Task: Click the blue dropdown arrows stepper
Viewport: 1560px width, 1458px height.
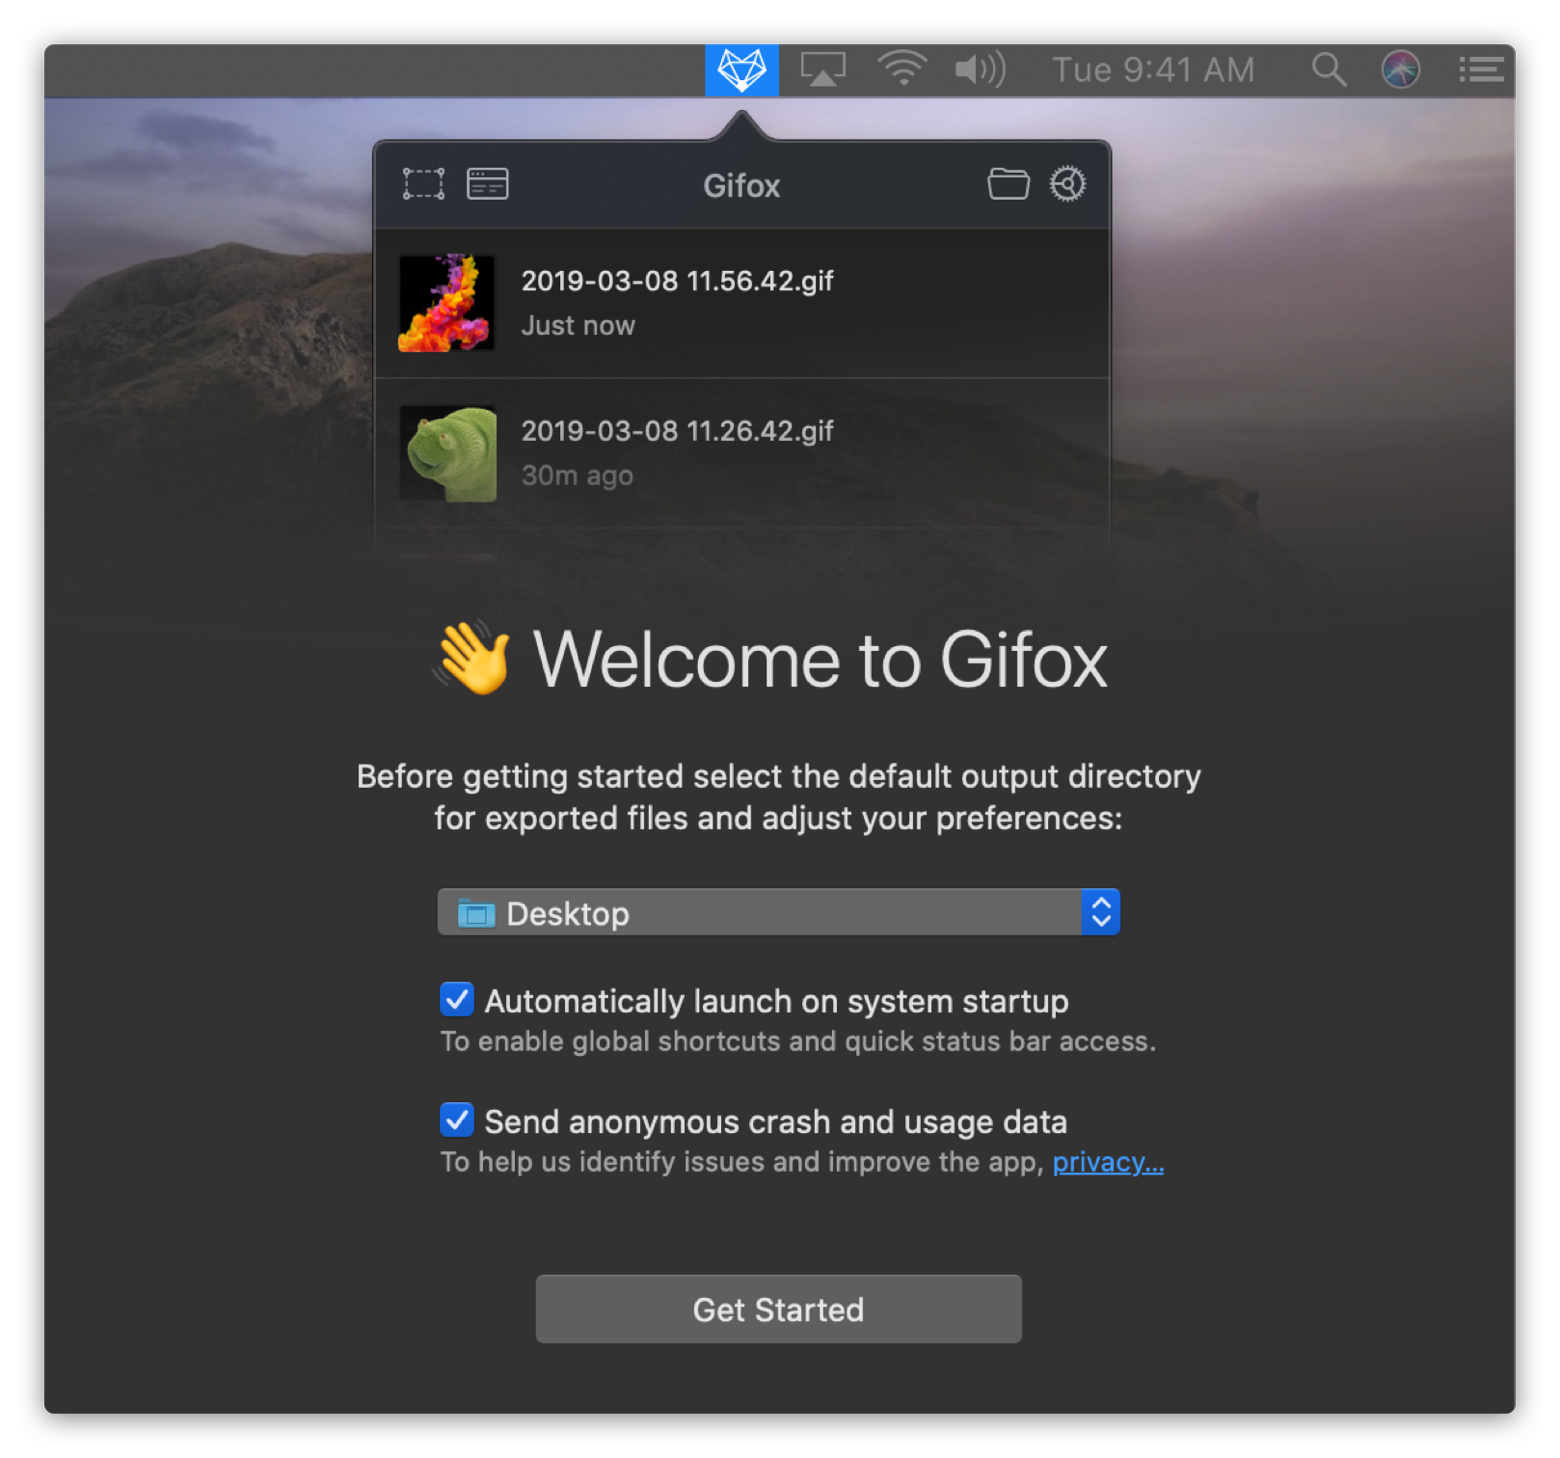Action: [x=1100, y=912]
